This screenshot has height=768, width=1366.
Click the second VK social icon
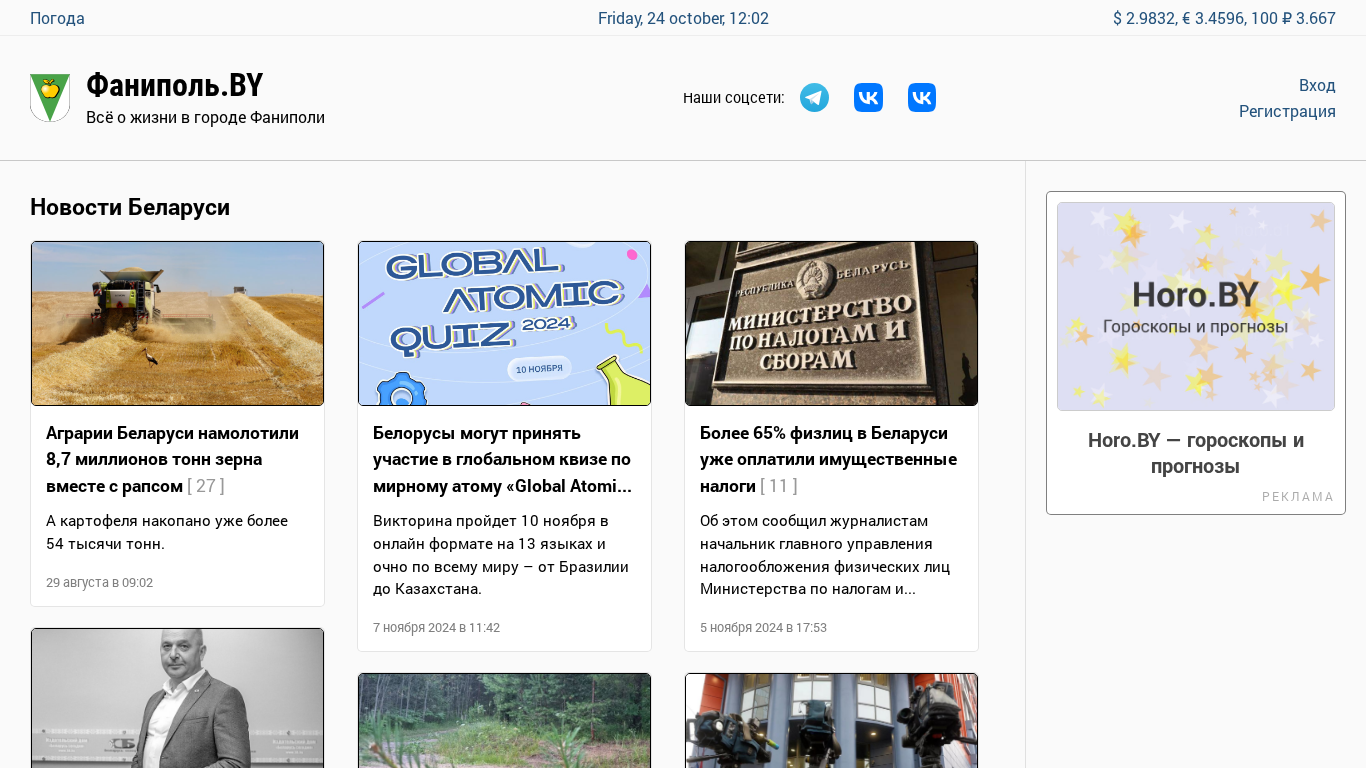(922, 98)
